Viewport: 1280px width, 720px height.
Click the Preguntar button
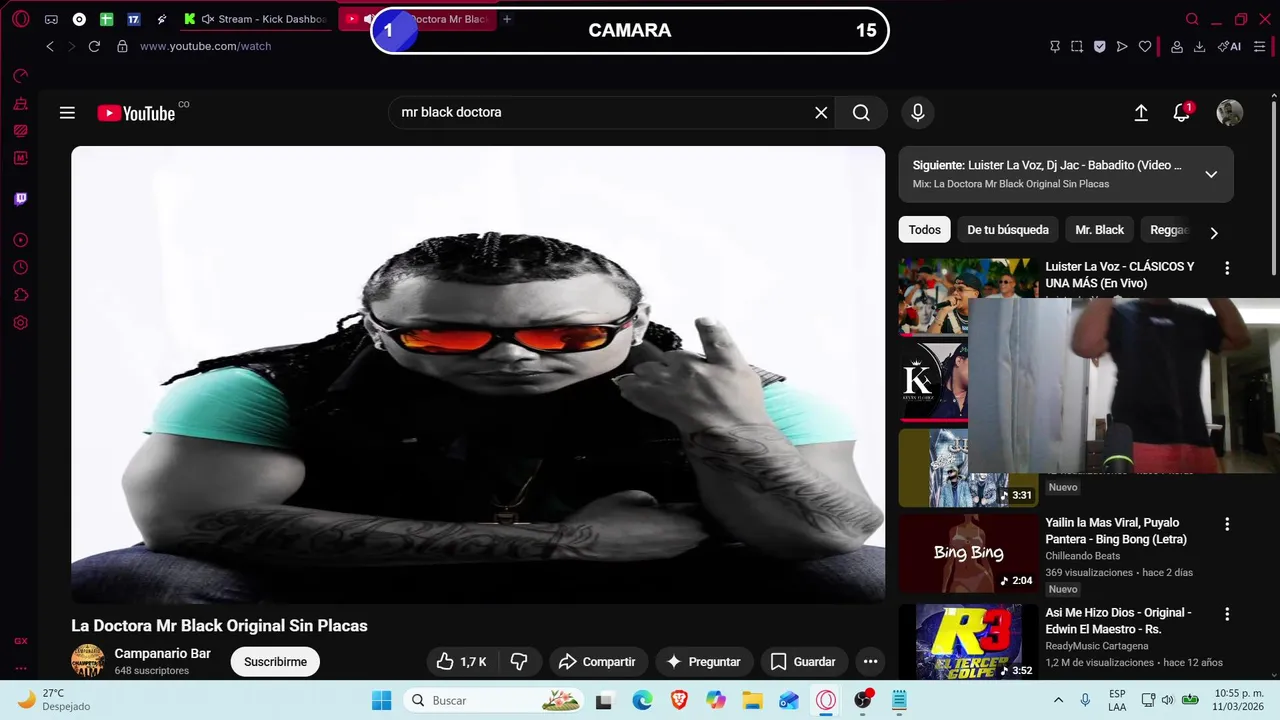pos(703,662)
